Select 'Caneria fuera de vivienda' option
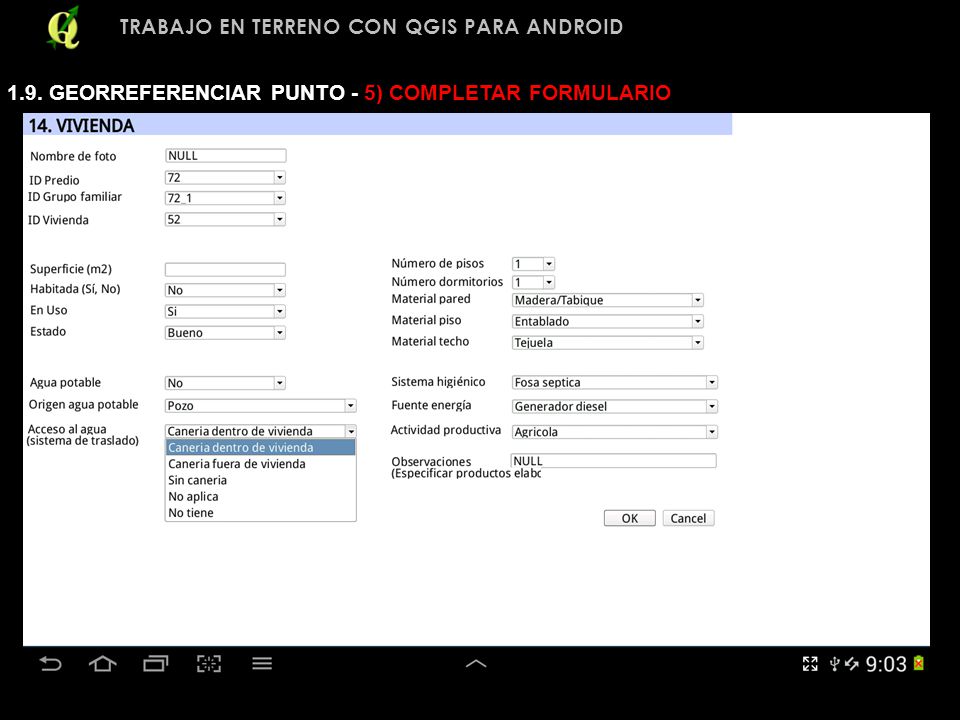This screenshot has height=720, width=960. coord(261,464)
